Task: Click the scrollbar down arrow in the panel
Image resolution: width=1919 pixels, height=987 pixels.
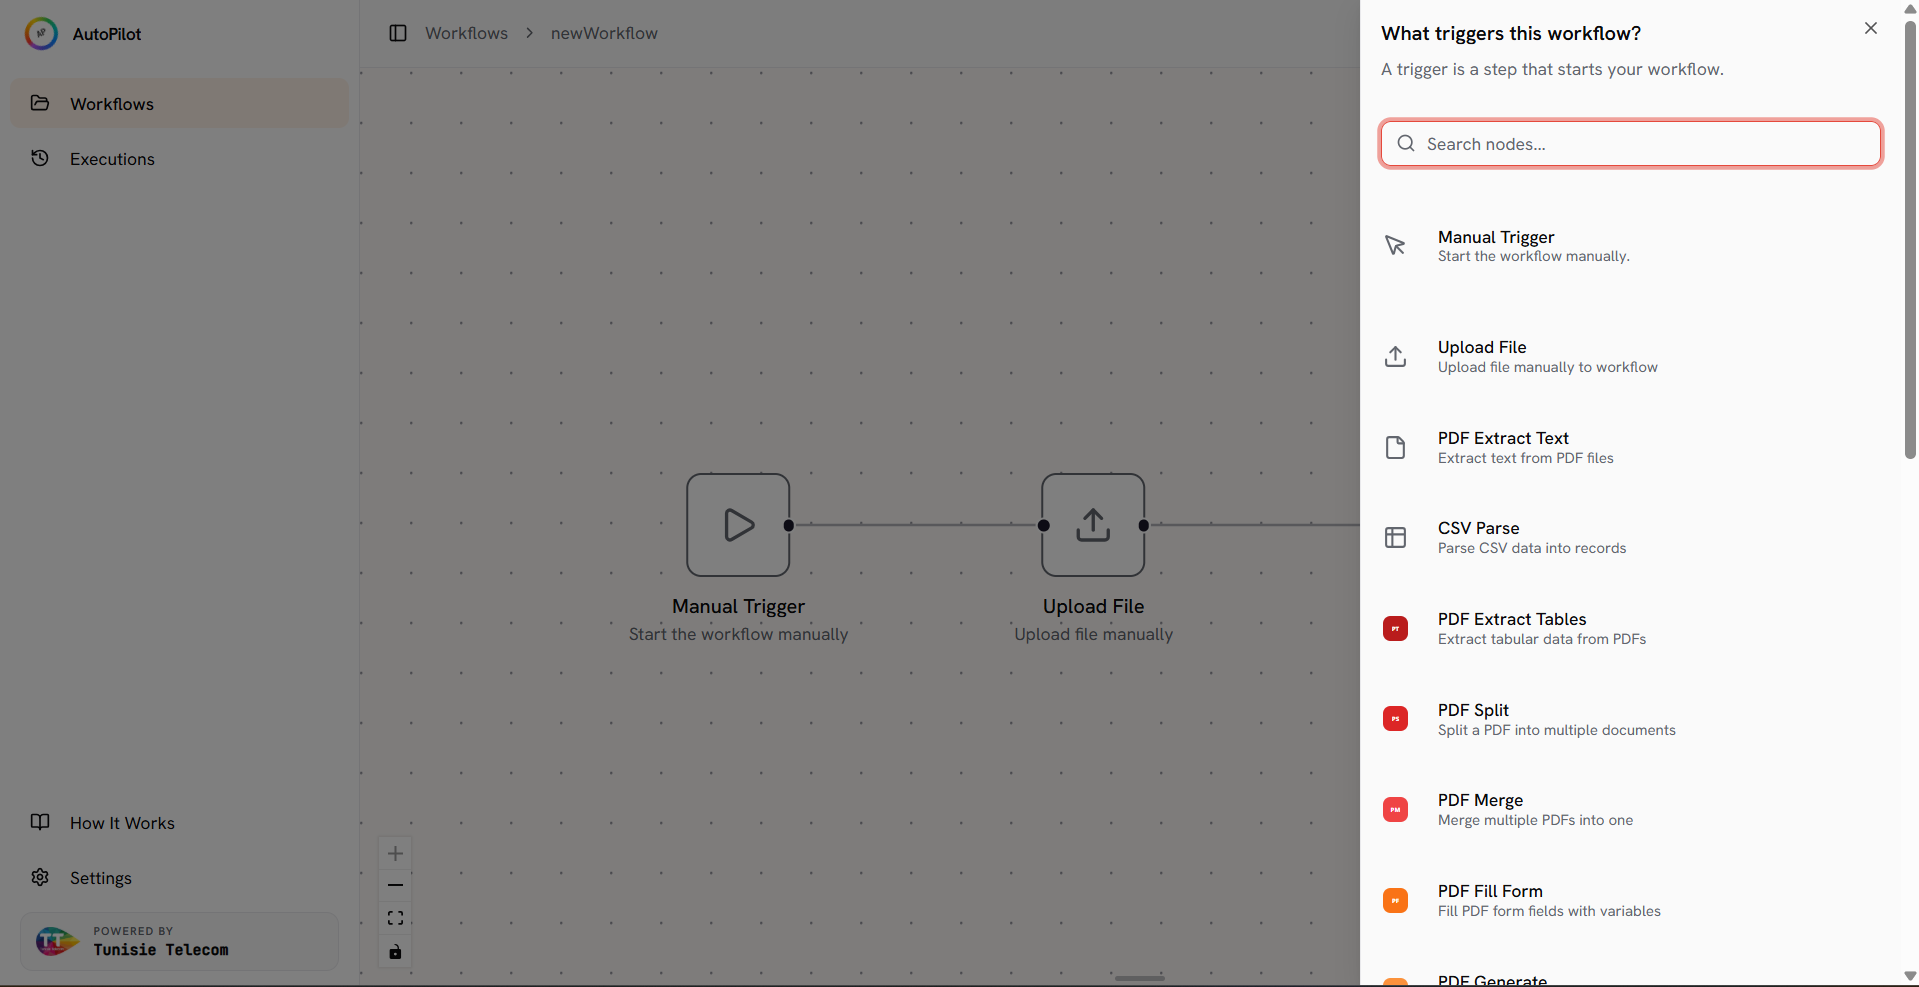Action: [x=1910, y=976]
